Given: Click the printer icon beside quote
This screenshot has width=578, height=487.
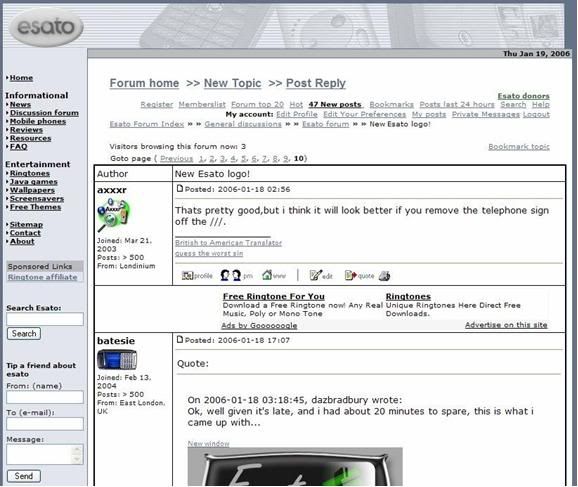Looking at the screenshot, I should pos(384,275).
